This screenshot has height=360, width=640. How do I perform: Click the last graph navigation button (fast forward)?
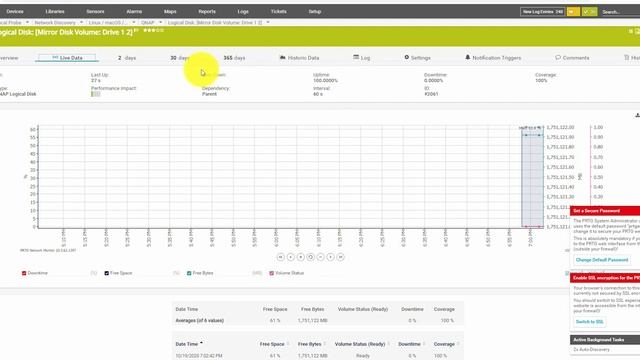pyautogui.click(x=340, y=257)
